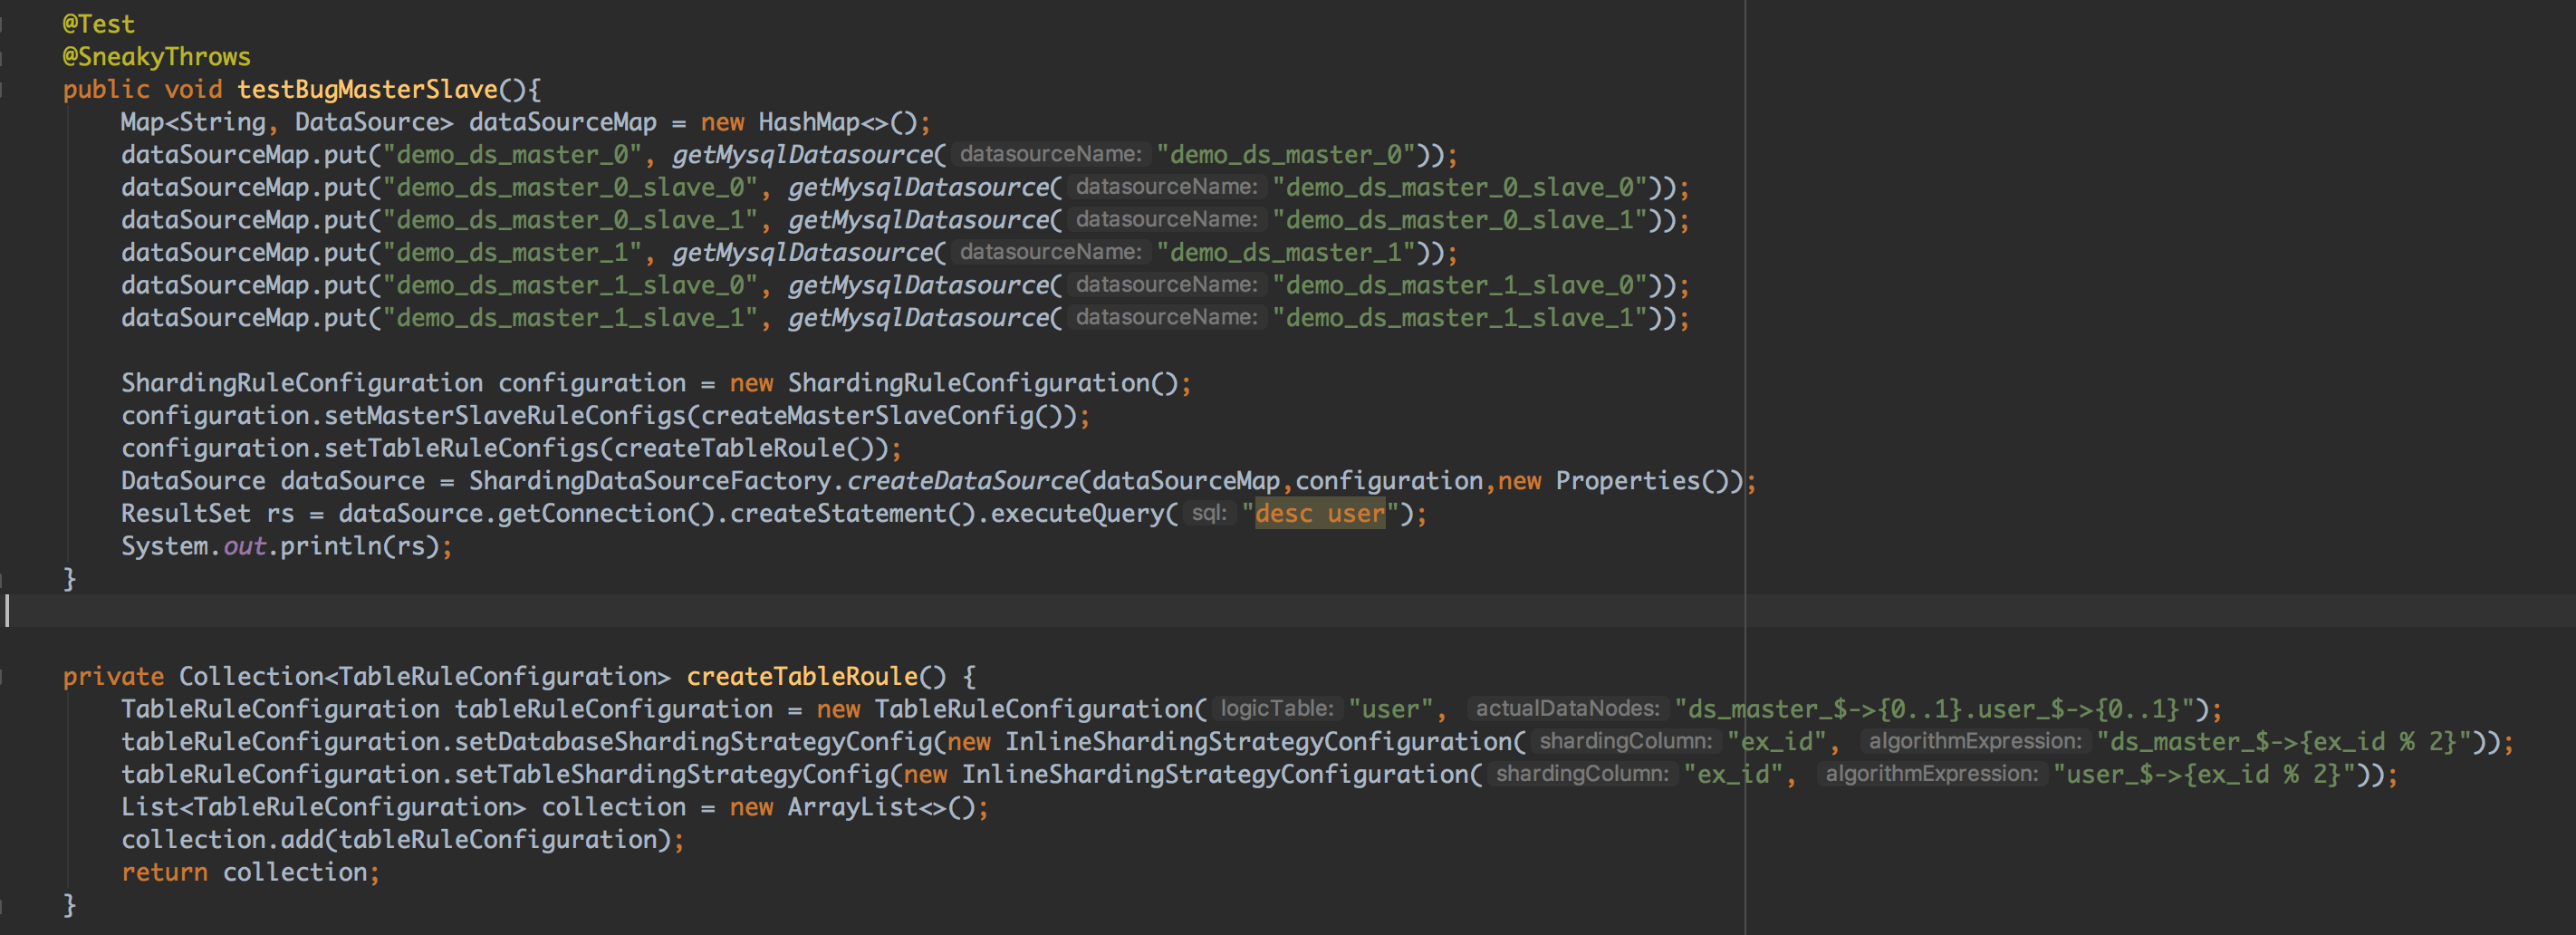Select the testBugMasterSlave method name
The width and height of the screenshot is (2576, 935).
(367, 89)
